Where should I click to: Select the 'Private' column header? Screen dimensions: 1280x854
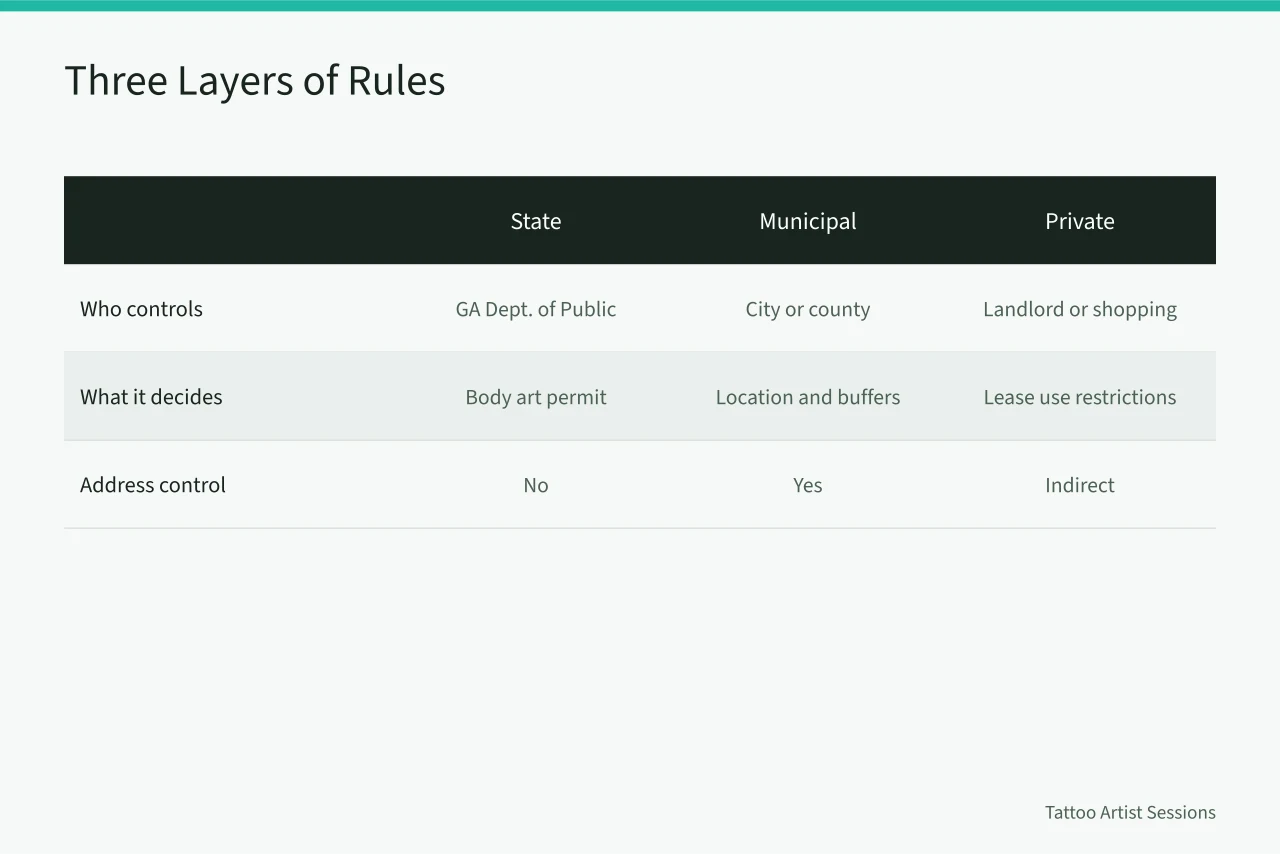pos(1080,221)
